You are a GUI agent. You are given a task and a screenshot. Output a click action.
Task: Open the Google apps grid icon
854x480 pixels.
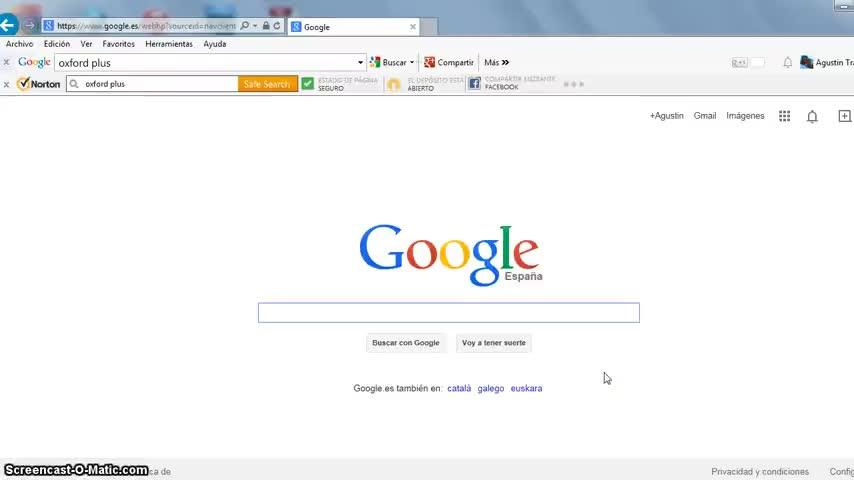(x=784, y=116)
